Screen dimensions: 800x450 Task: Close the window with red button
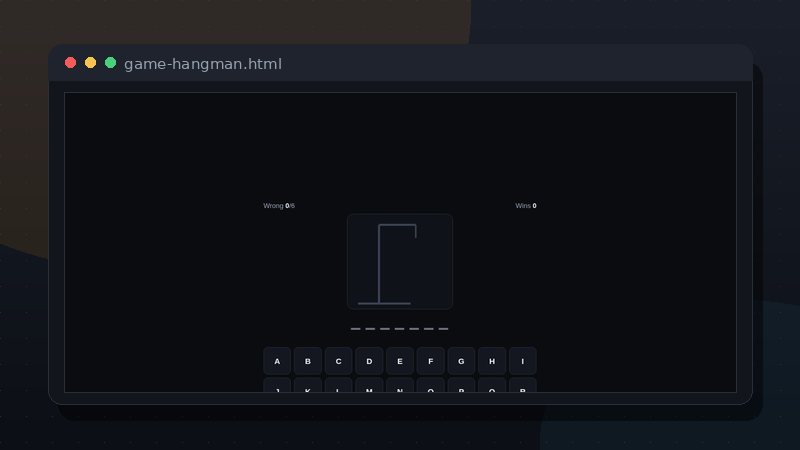tap(70, 63)
